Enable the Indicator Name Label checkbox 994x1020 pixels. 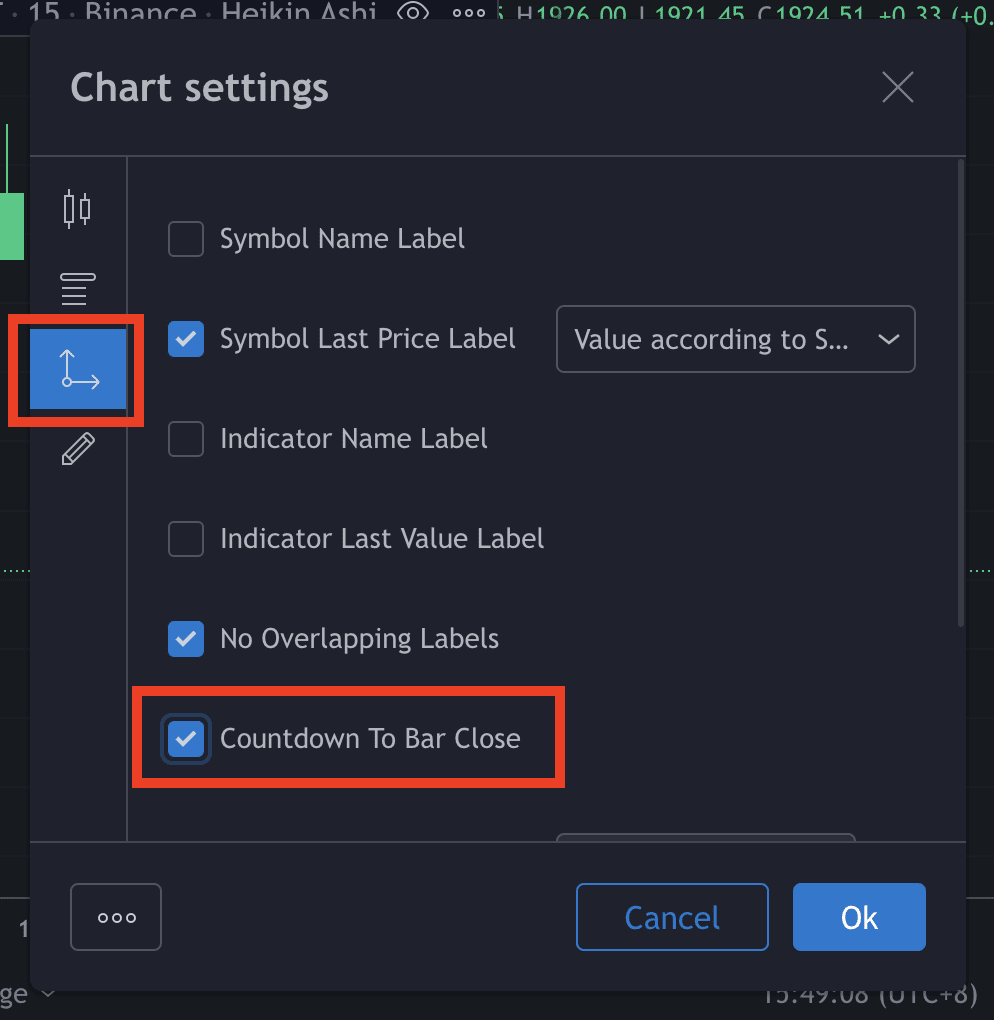coord(186,438)
